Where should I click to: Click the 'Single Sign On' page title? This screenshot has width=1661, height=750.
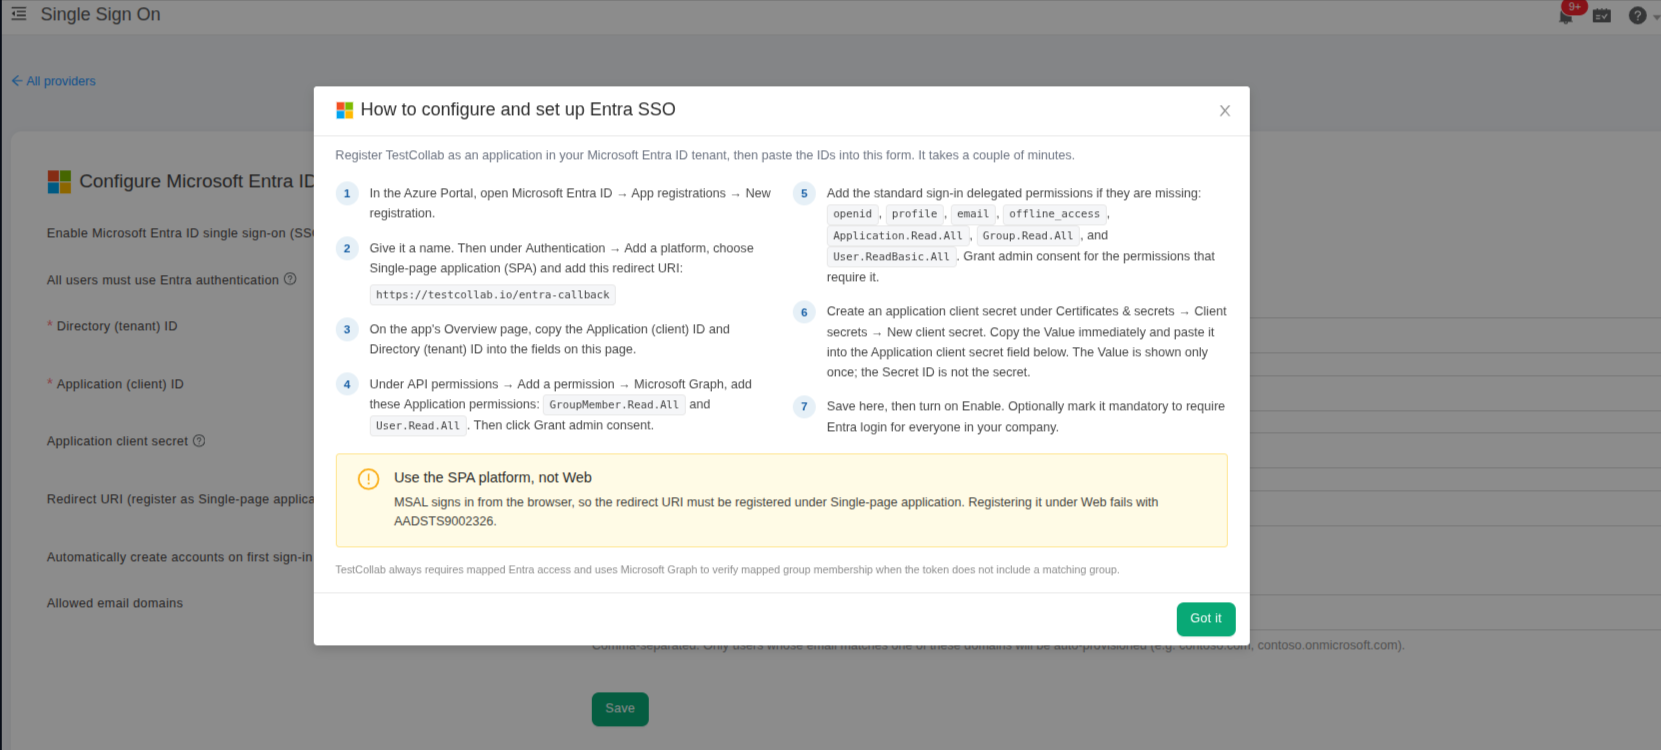point(100,14)
